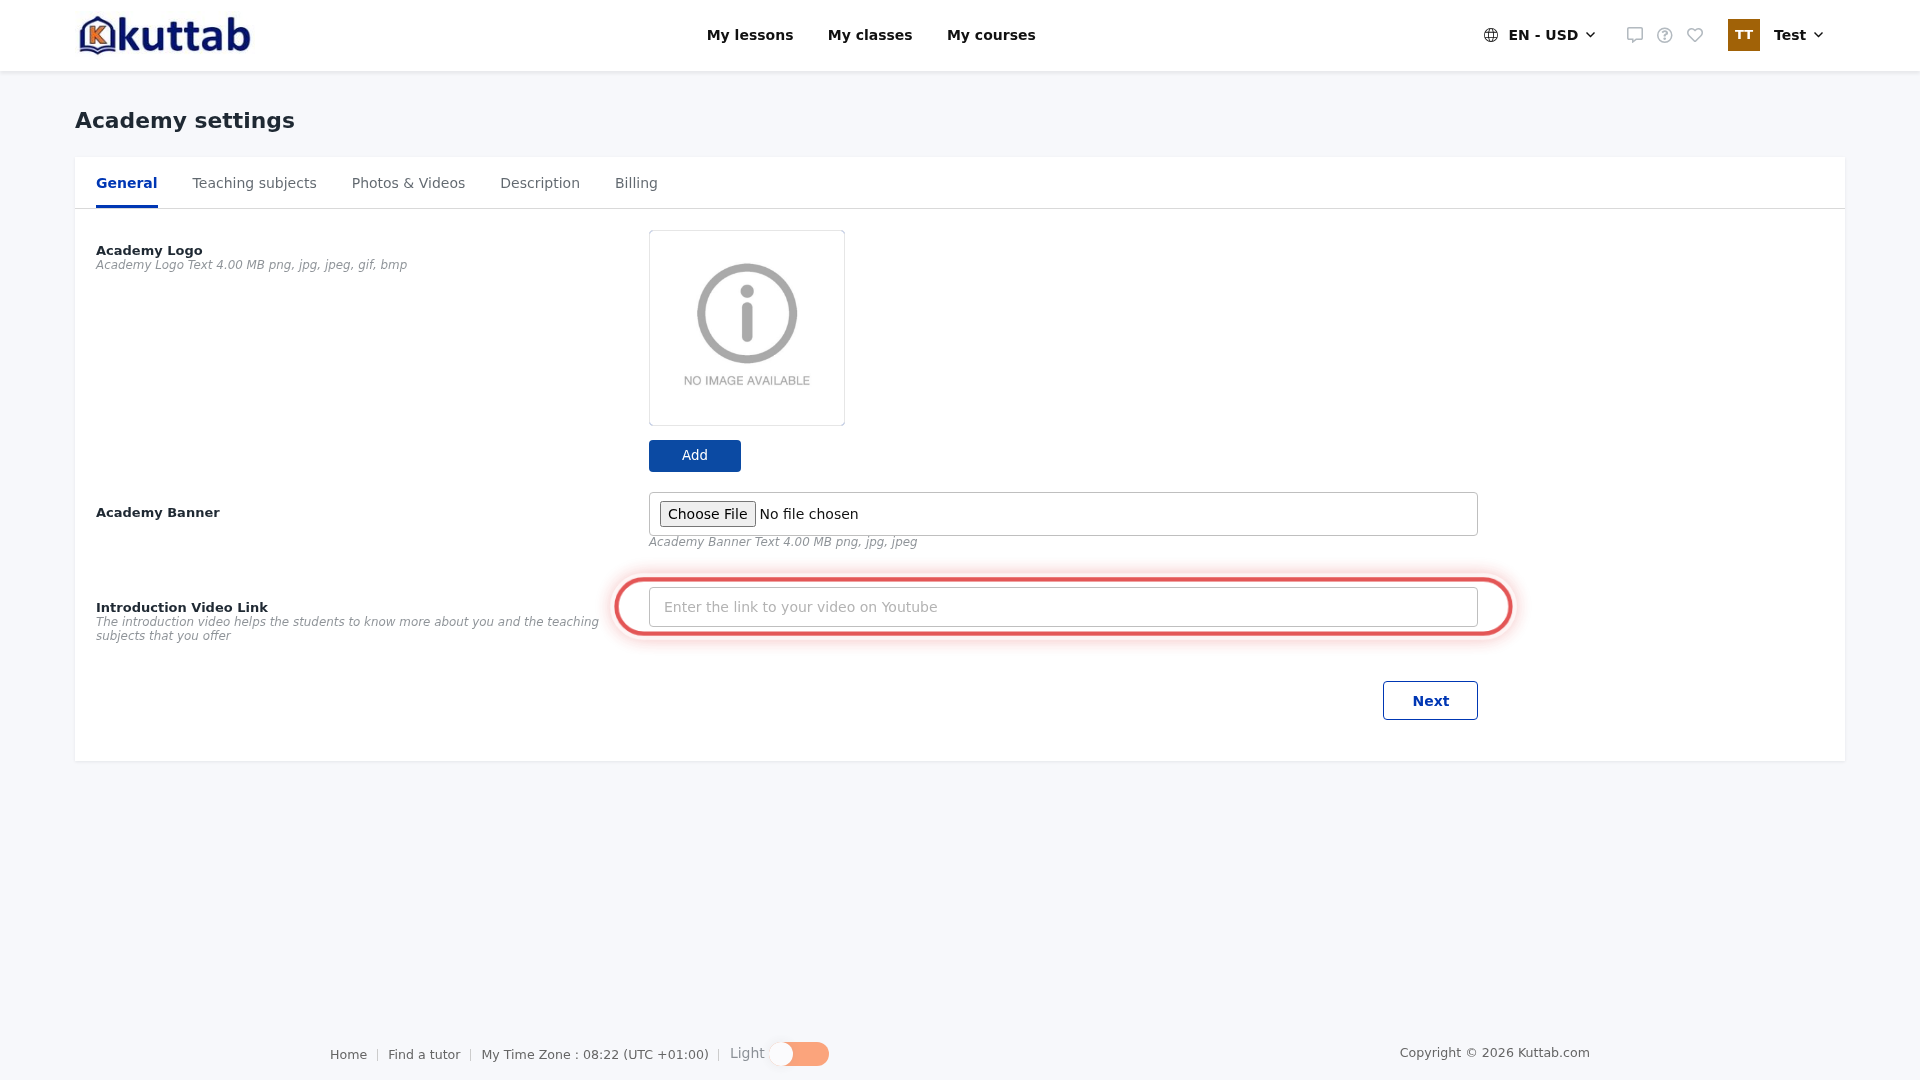Select the globe language icon
The height and width of the screenshot is (1080, 1920).
[1491, 35]
